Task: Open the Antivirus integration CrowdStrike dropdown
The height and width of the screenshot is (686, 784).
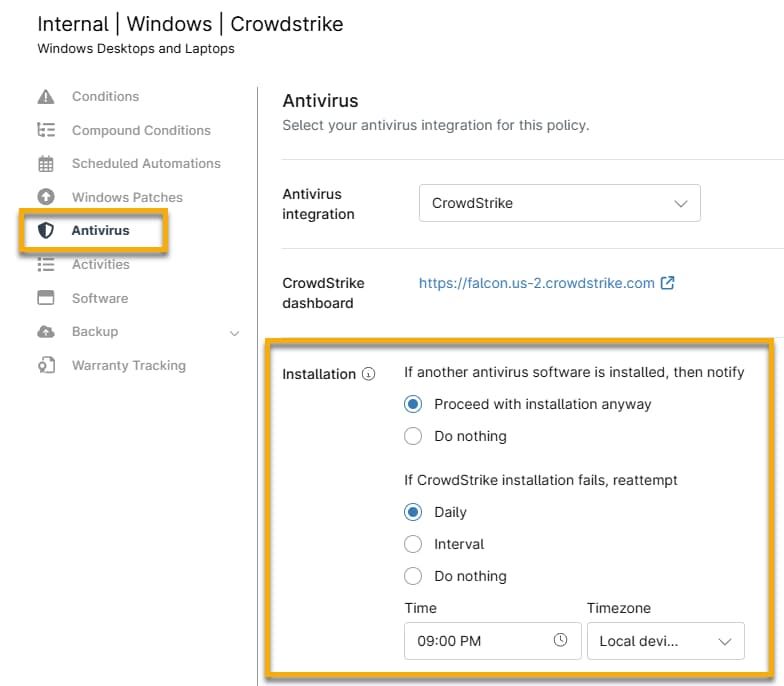Action: tap(559, 203)
